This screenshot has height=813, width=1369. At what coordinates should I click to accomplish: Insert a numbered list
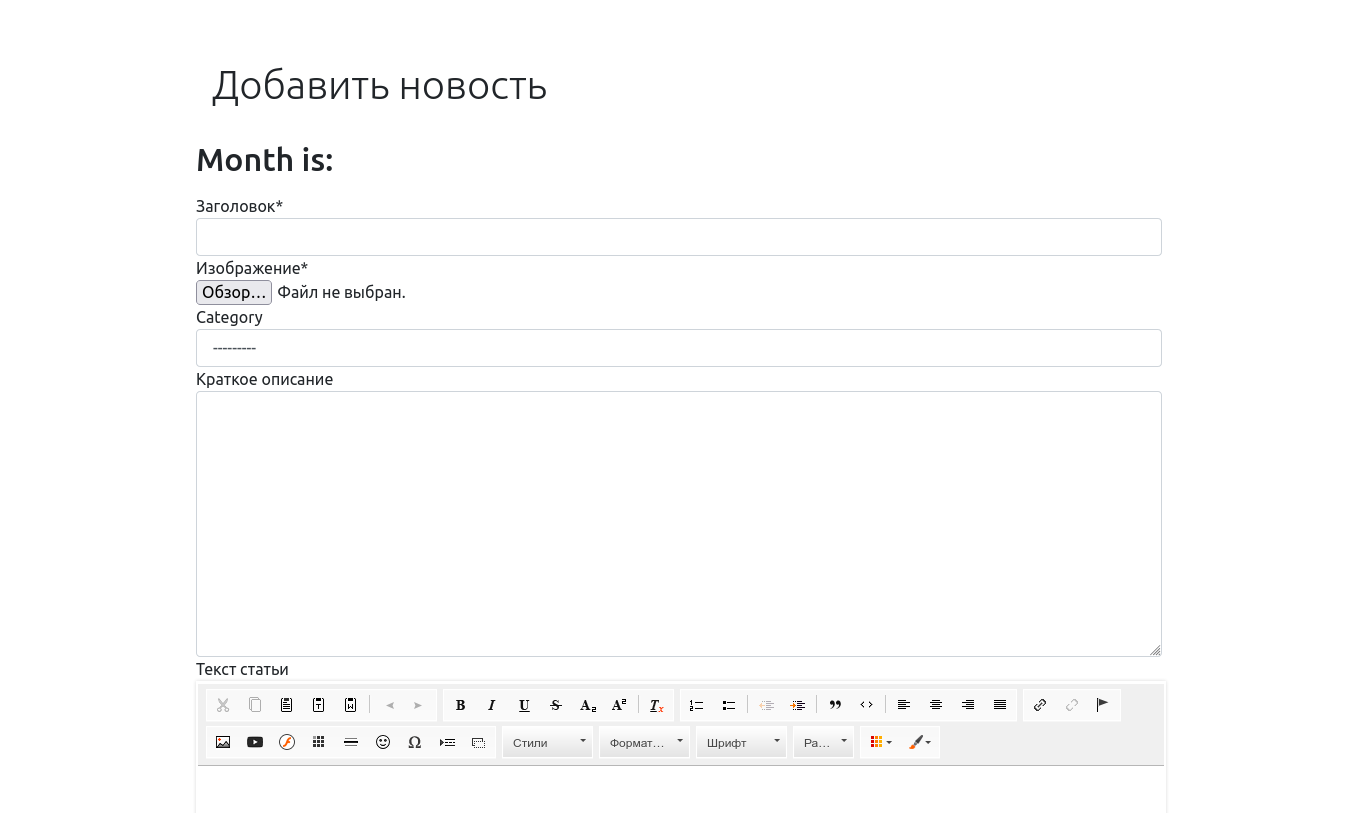697,705
